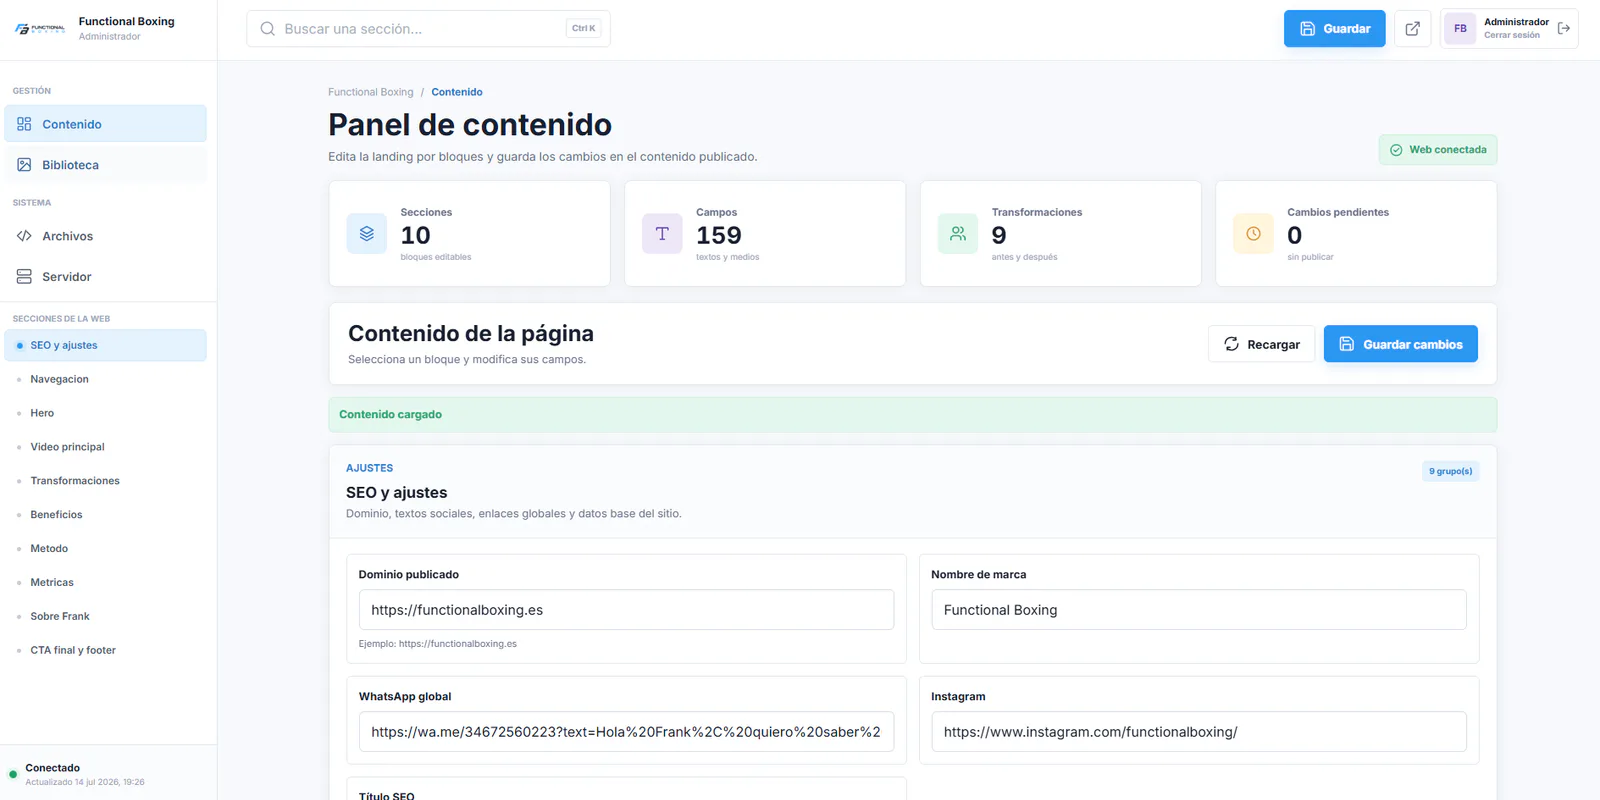Select Hero section
Image resolution: width=1600 pixels, height=800 pixels.
point(105,413)
